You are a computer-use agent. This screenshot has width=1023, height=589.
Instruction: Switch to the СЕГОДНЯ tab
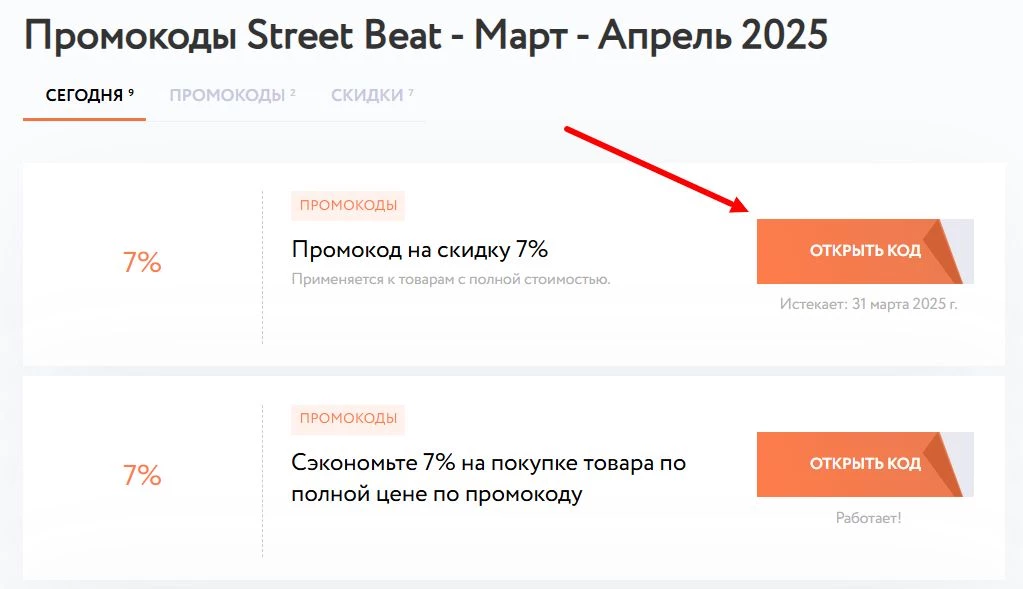(84, 95)
